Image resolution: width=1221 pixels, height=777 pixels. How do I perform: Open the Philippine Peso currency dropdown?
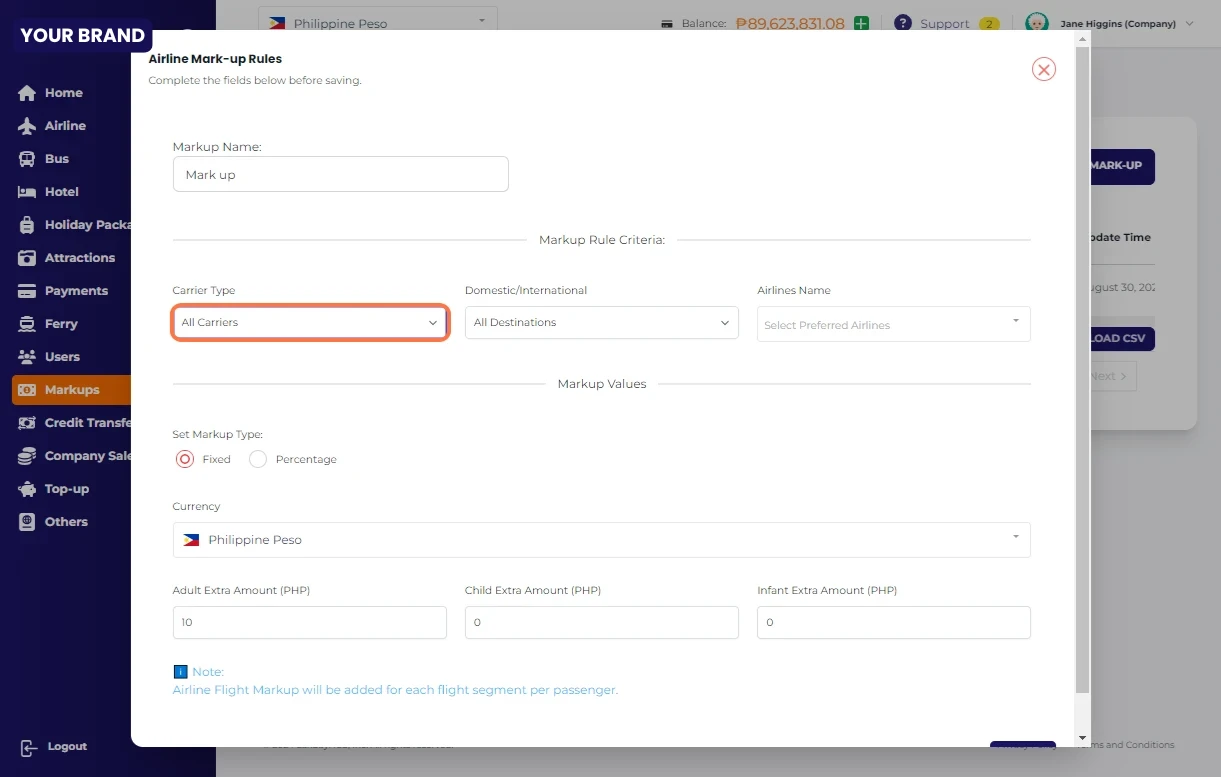[601, 540]
